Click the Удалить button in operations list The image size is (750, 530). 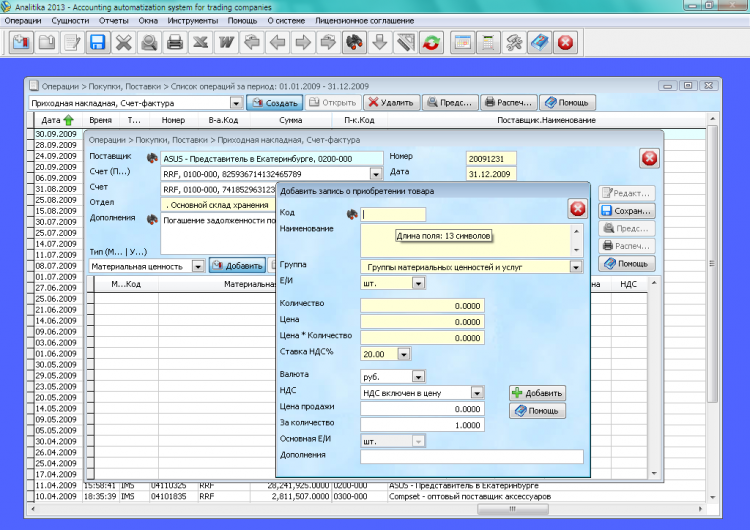[x=392, y=103]
